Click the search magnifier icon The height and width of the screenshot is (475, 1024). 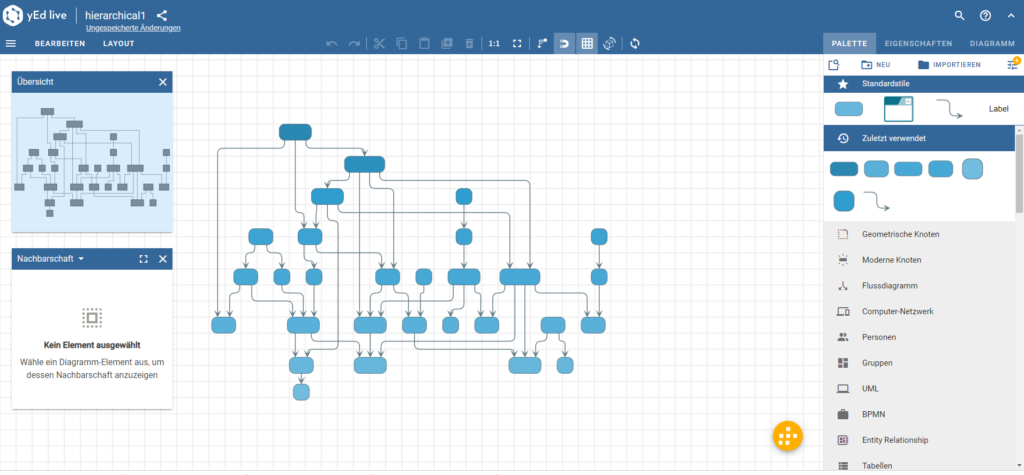[959, 16]
